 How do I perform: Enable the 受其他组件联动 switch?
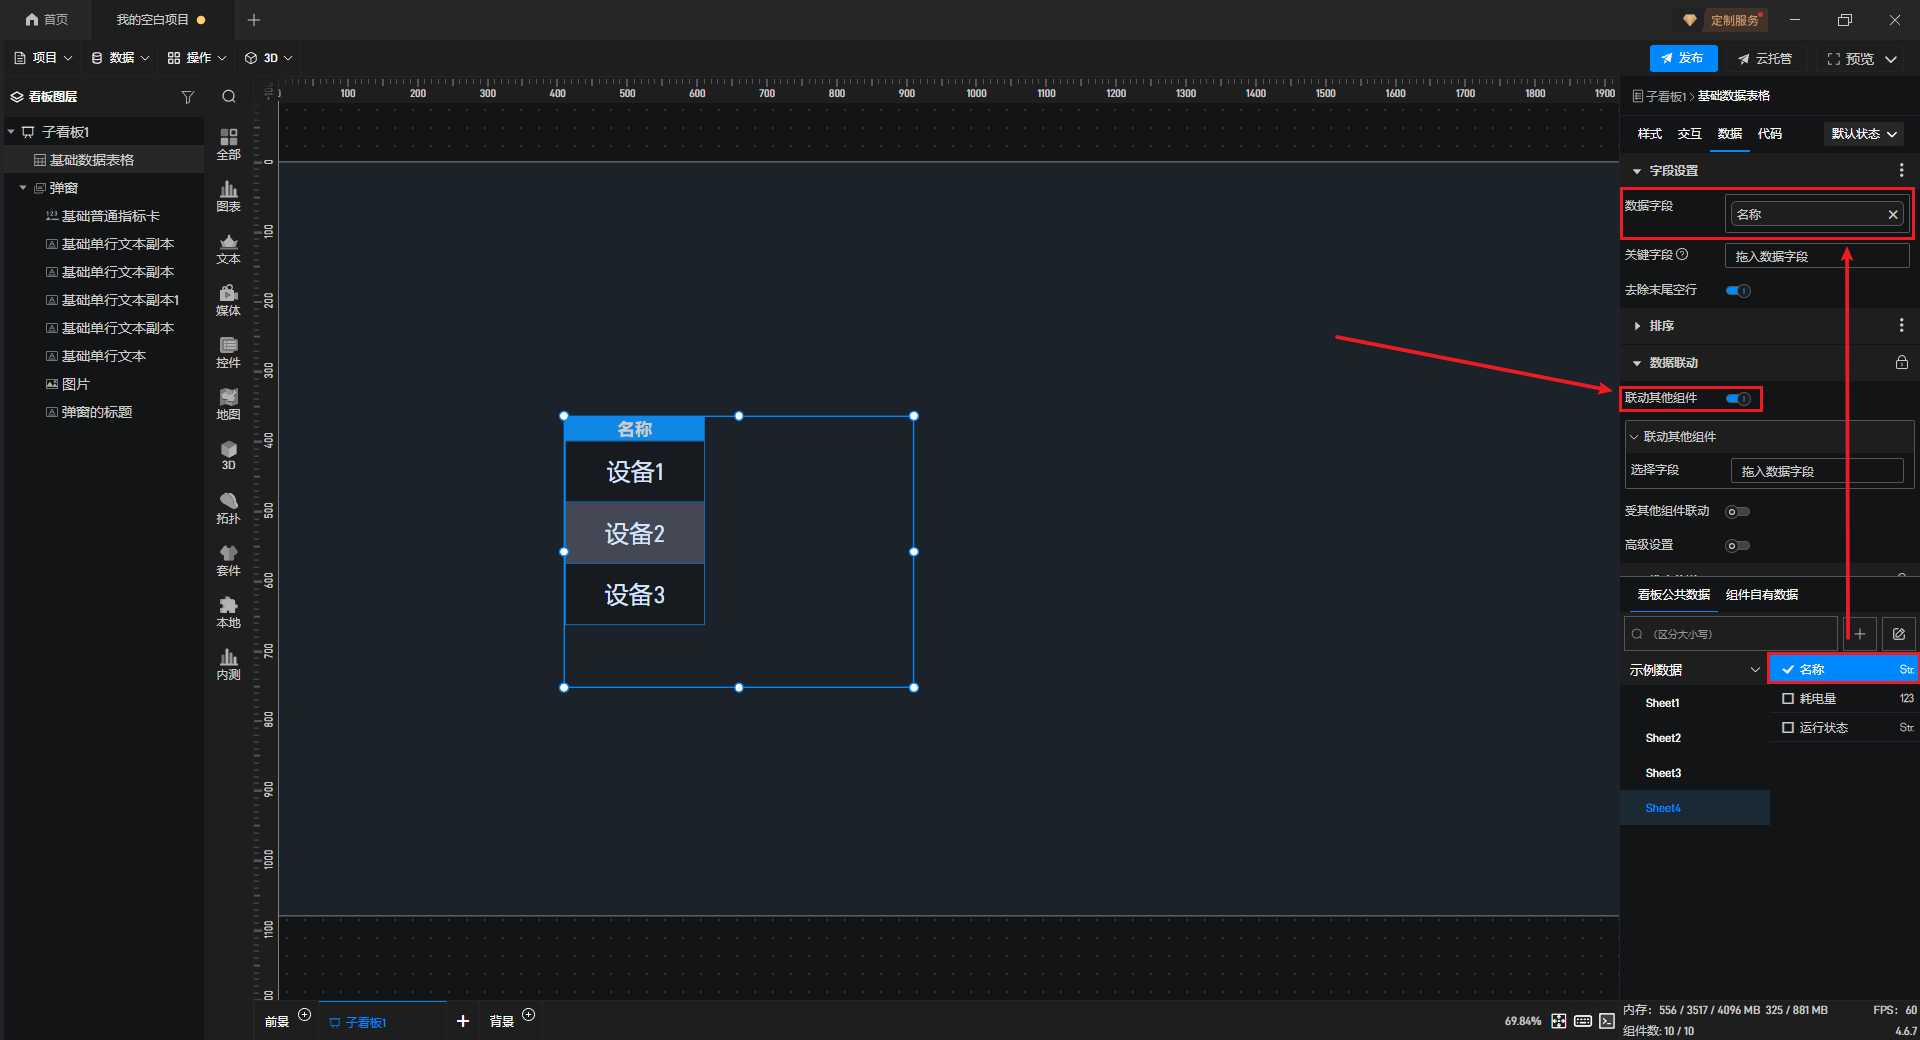point(1738,512)
